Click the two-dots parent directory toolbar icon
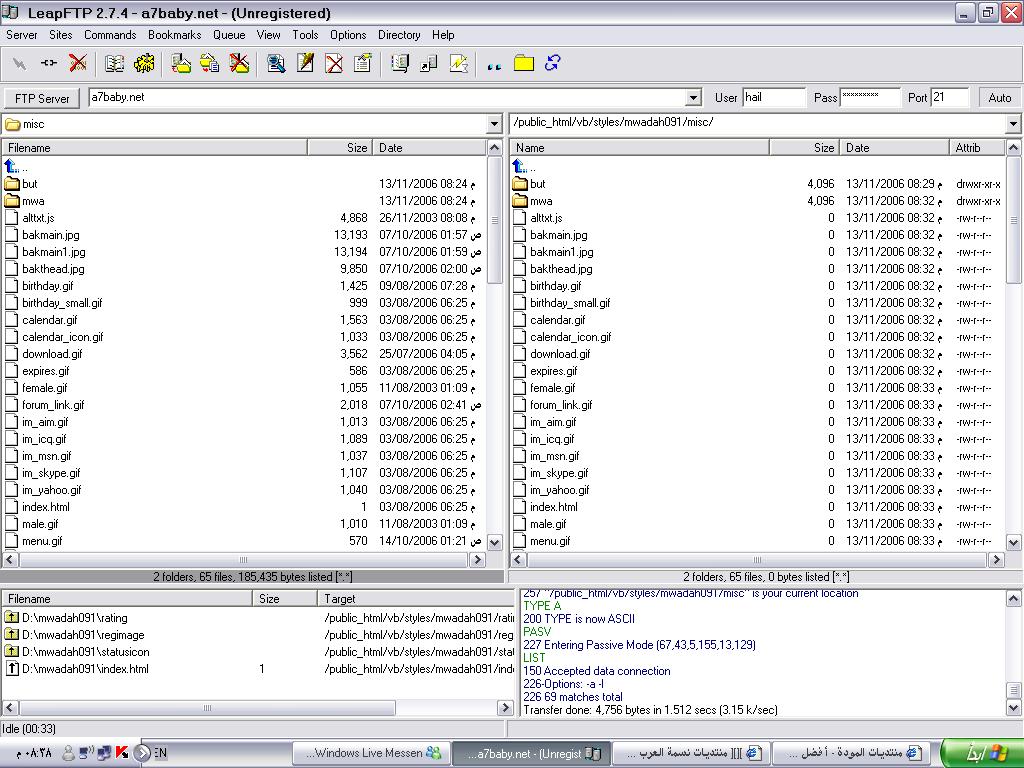1024x768 pixels. pyautogui.click(x=493, y=64)
